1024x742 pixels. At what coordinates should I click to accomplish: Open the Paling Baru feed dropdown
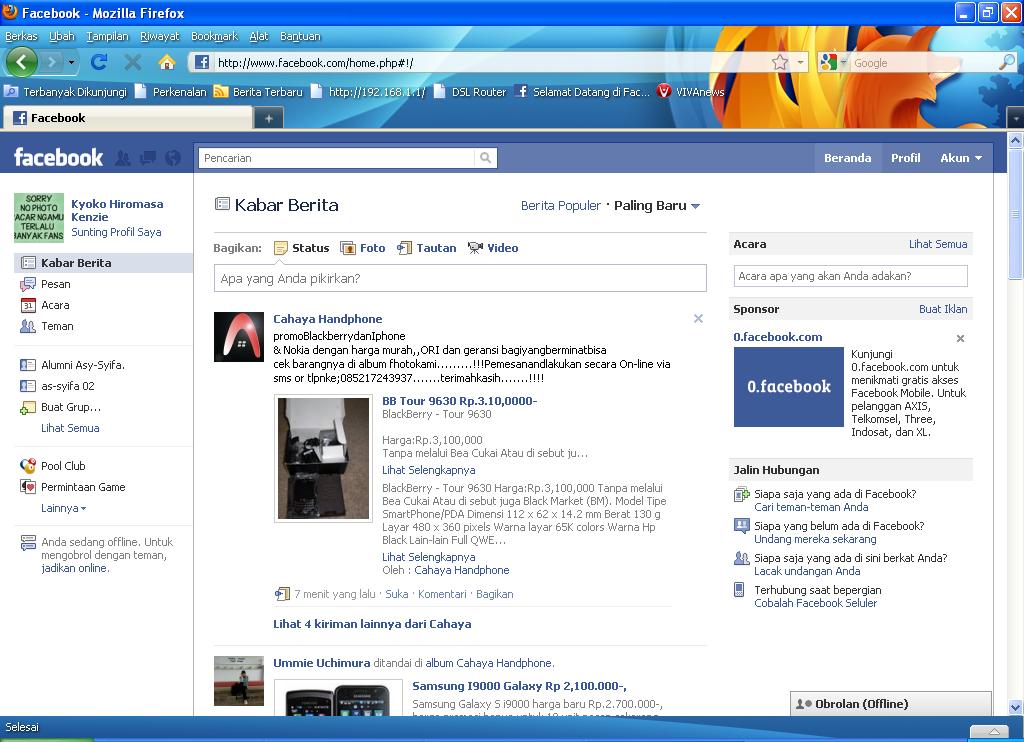click(x=657, y=206)
